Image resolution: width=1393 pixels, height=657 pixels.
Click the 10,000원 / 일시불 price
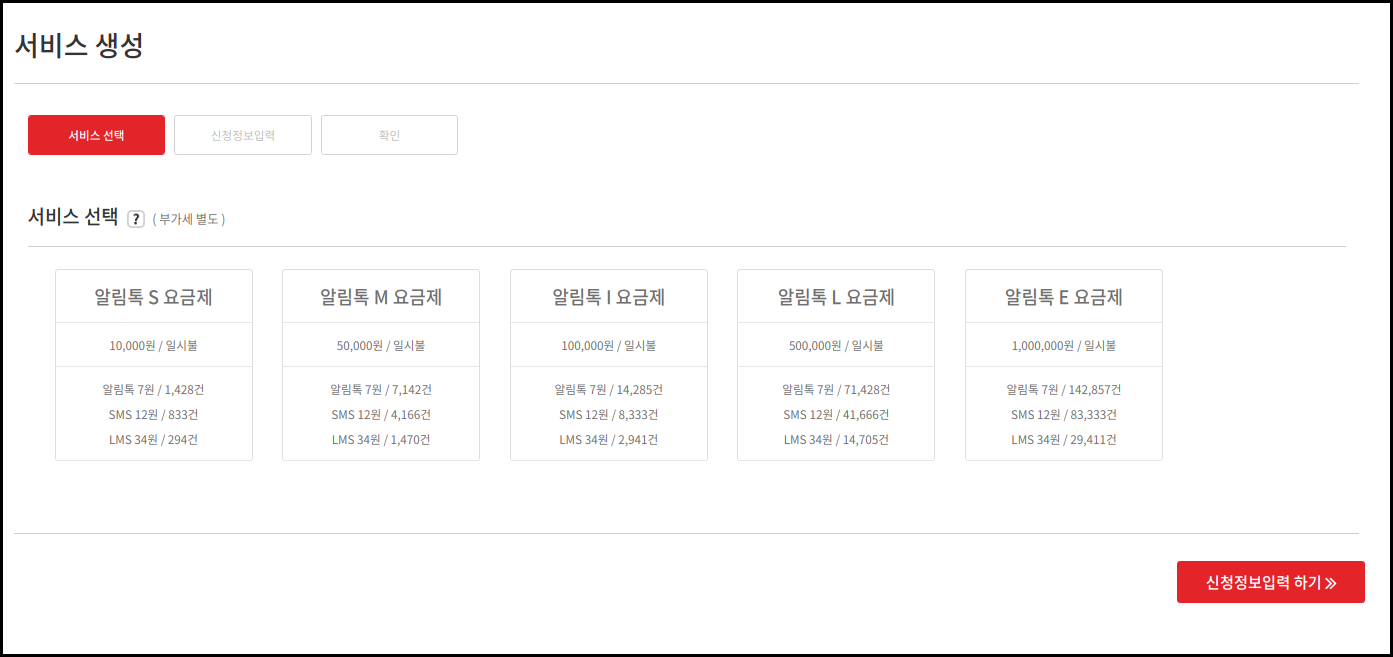tap(154, 346)
